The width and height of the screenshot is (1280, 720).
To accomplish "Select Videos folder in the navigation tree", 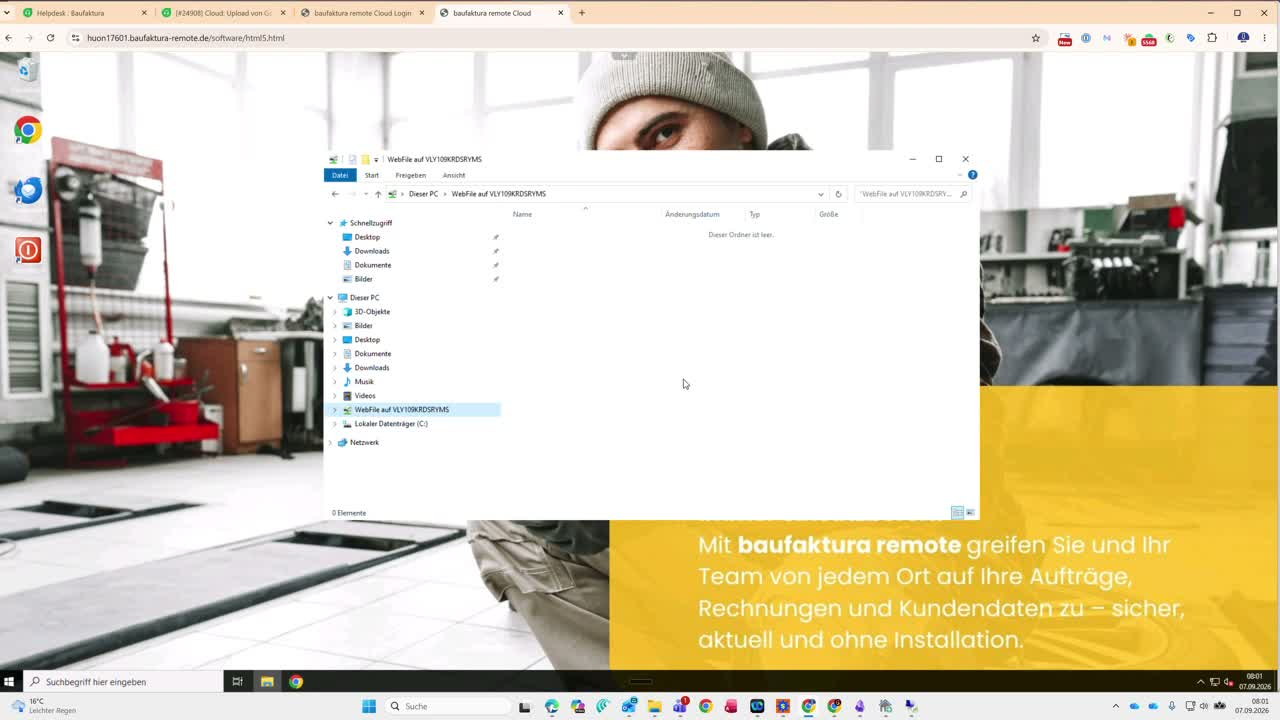I will coord(365,396).
